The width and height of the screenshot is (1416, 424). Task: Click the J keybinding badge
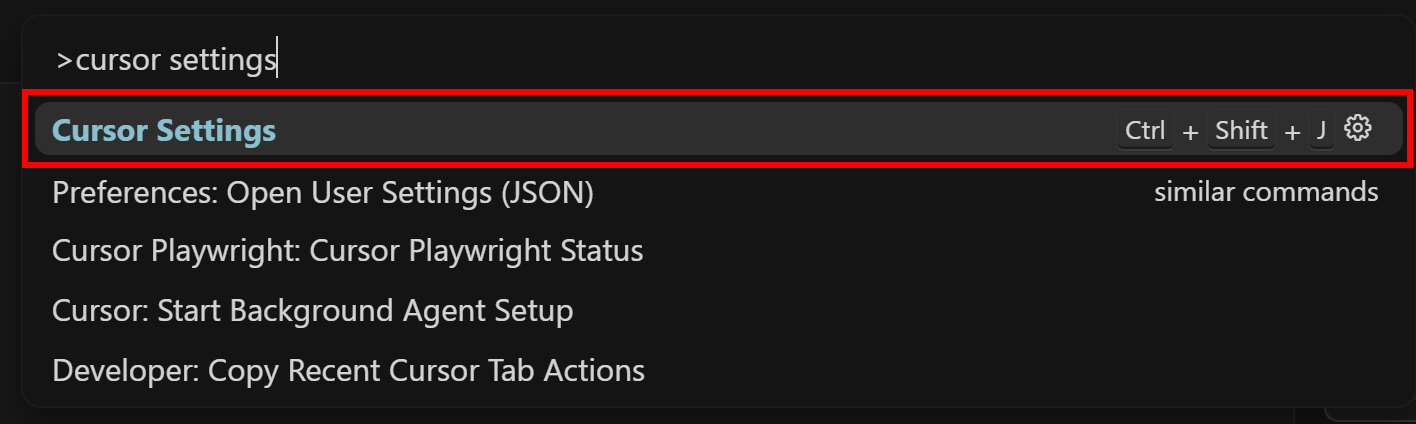point(1321,131)
